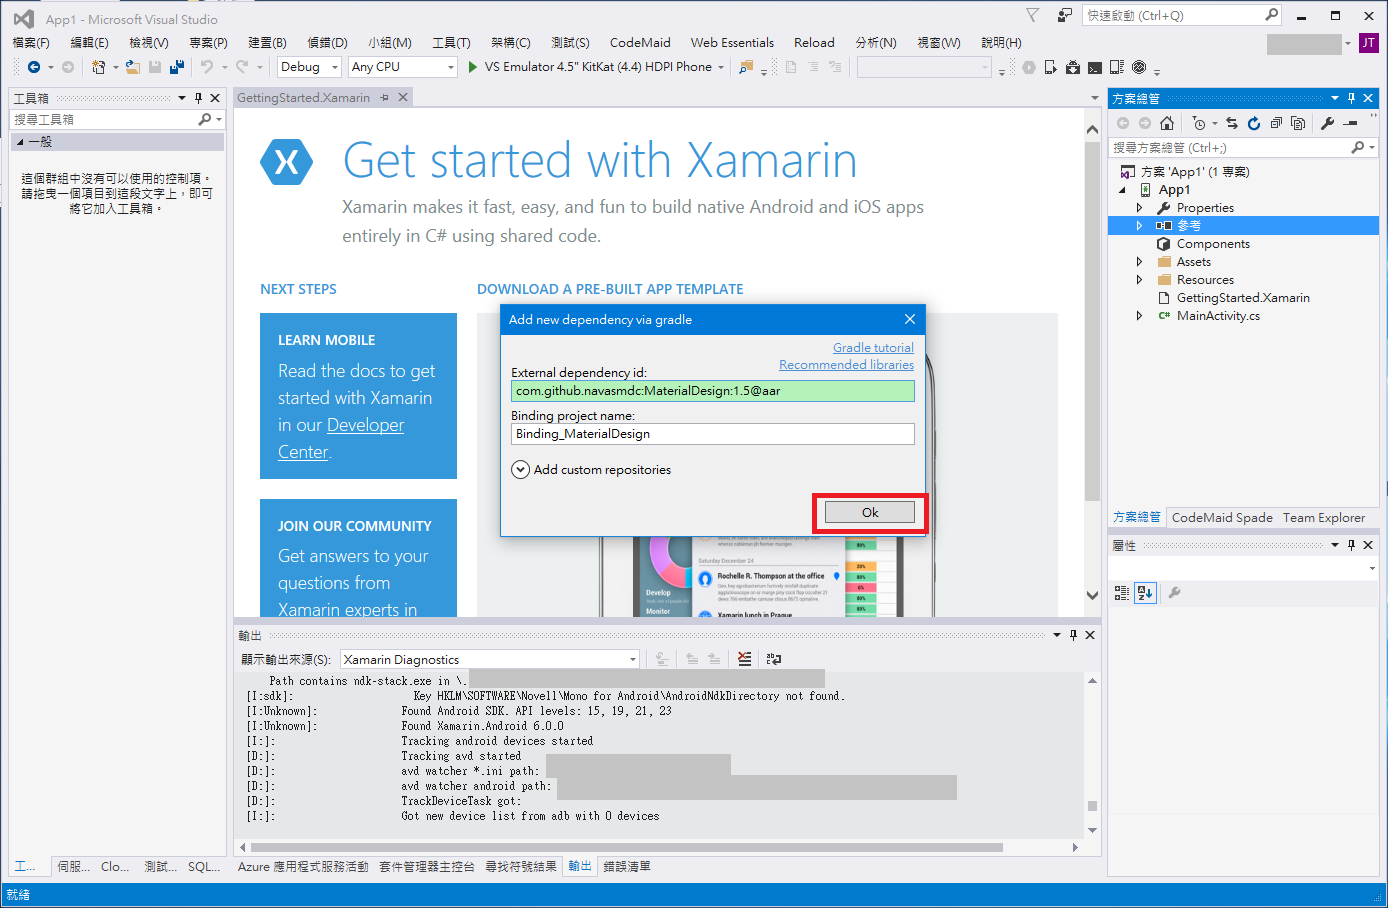
Task: Click Show All Files icon in Solution Explorer
Action: tap(1298, 123)
